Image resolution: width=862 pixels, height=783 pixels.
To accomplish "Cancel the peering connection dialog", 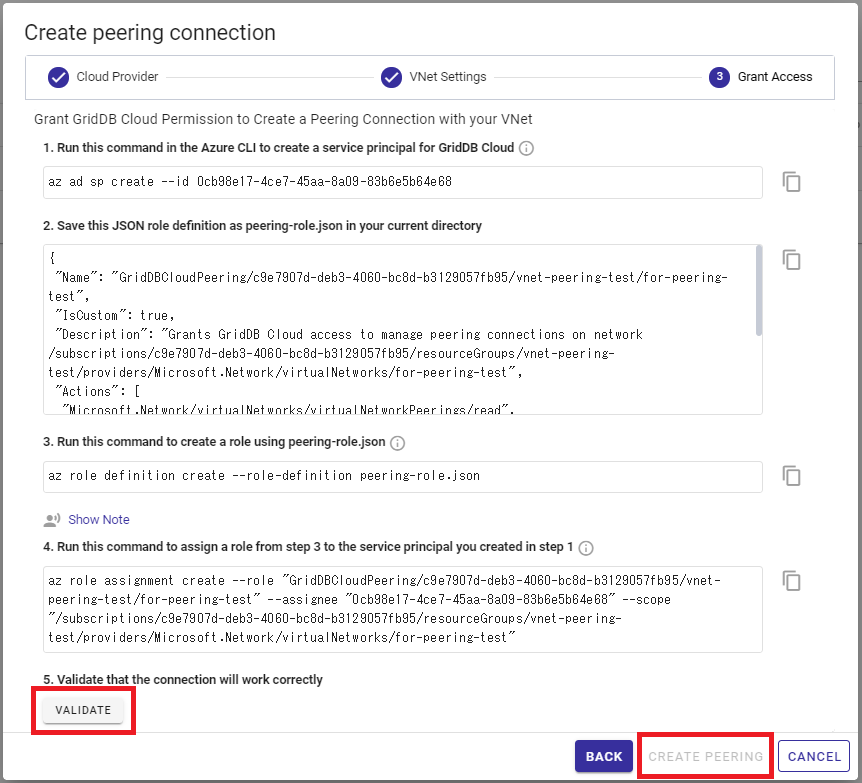I will (814, 756).
